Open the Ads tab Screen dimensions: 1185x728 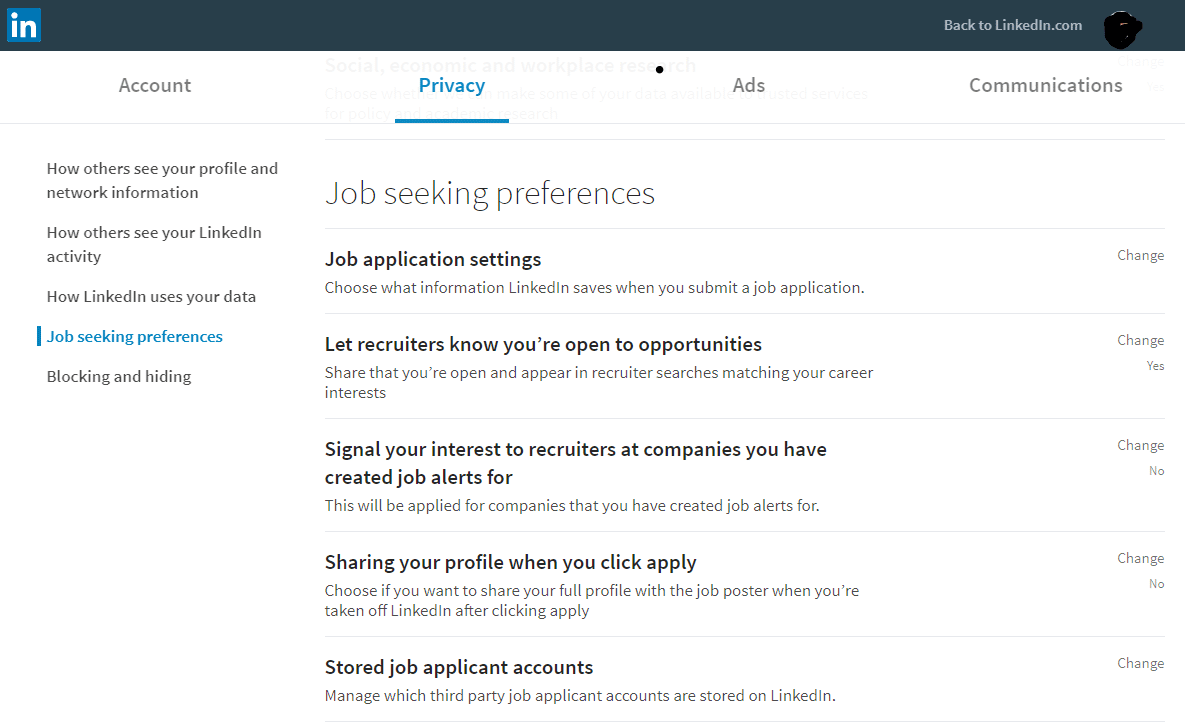[x=749, y=85]
